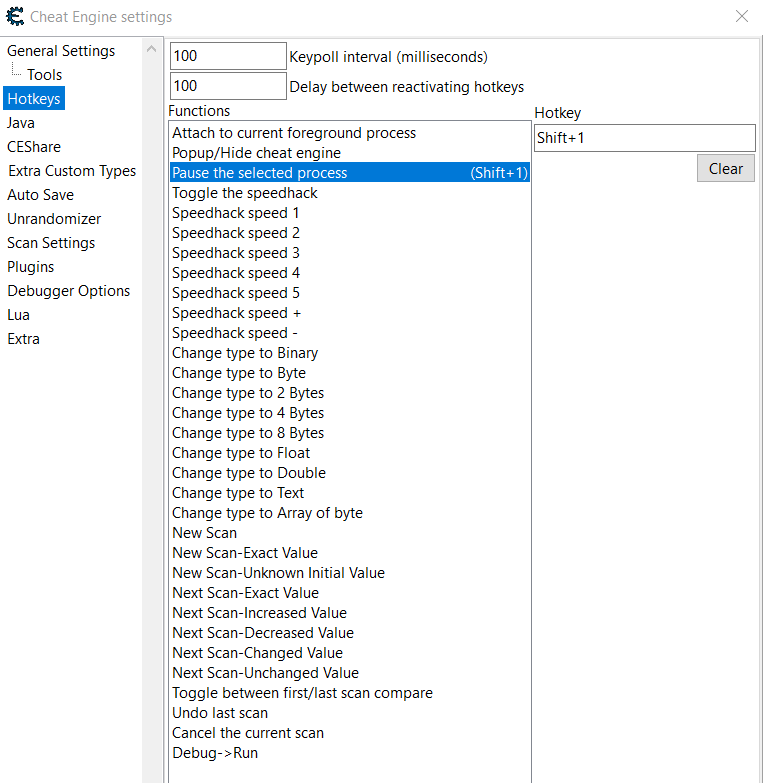Close the Cheat Engine settings window
This screenshot has width=763, height=783.
tap(741, 16)
